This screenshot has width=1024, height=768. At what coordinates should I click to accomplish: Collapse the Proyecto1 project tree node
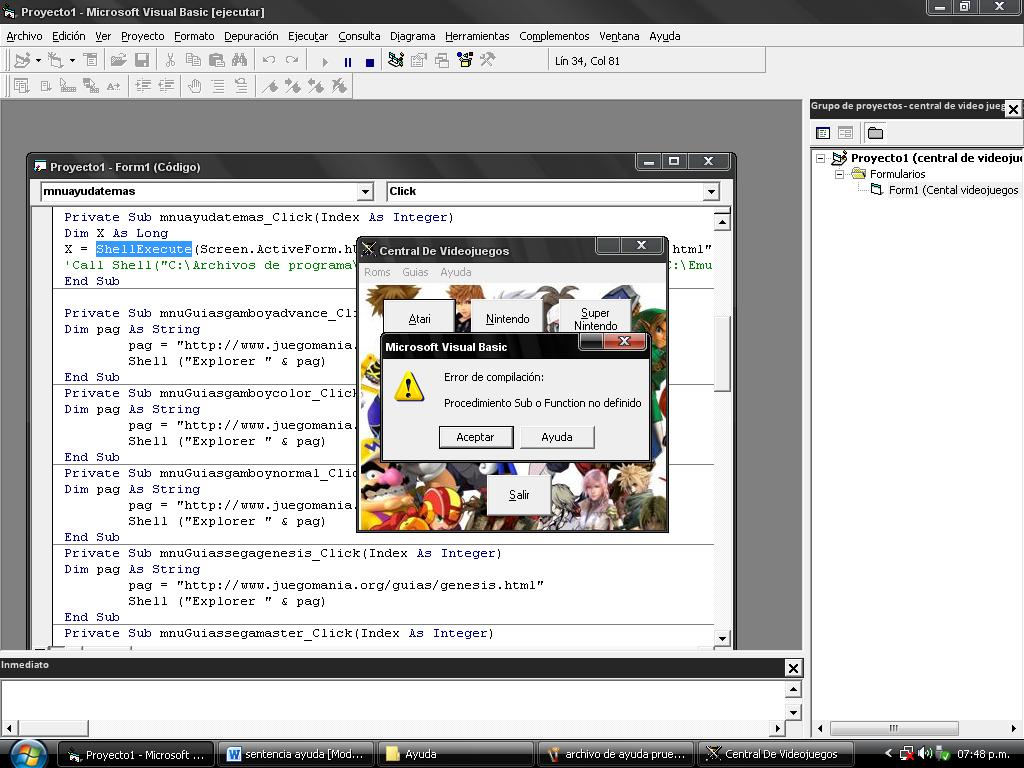[x=821, y=158]
